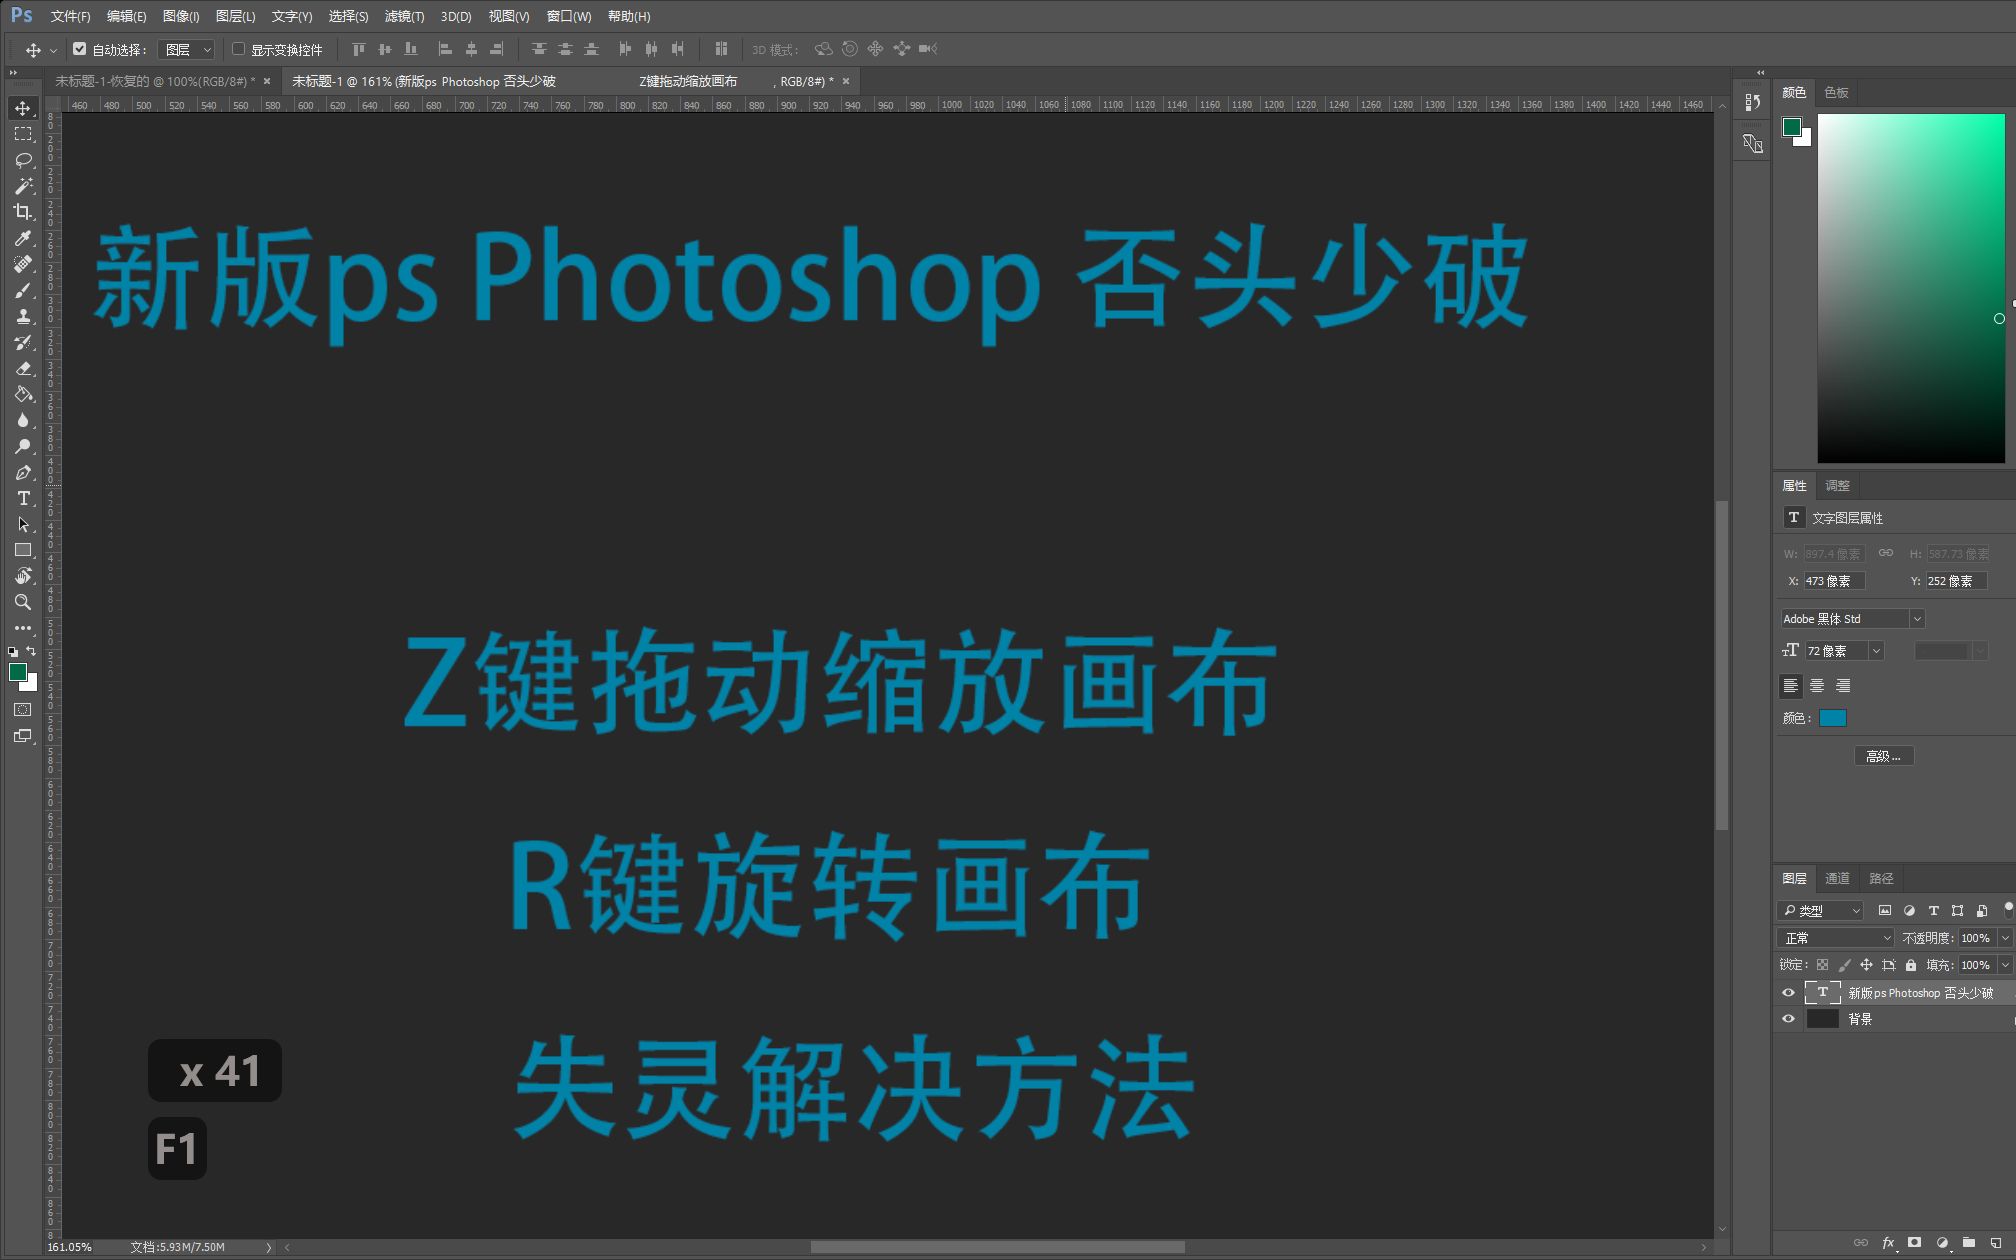Screen dimensions: 2016x1260
Task: Turn layer filtering on or off
Action: 2008,910
